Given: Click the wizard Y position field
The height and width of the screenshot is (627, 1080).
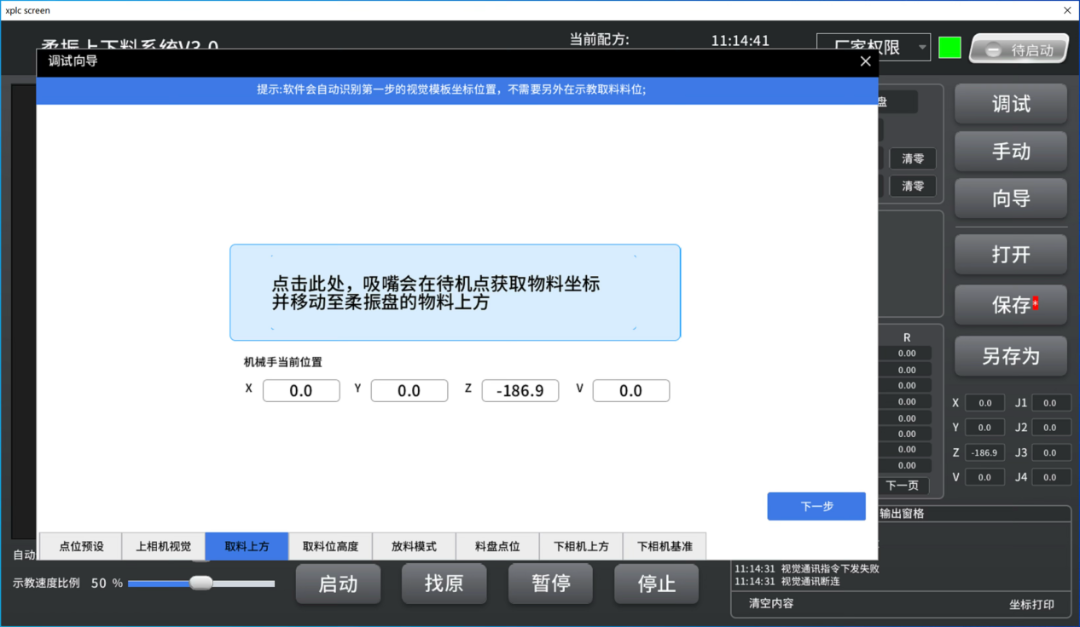Looking at the screenshot, I should tap(409, 391).
